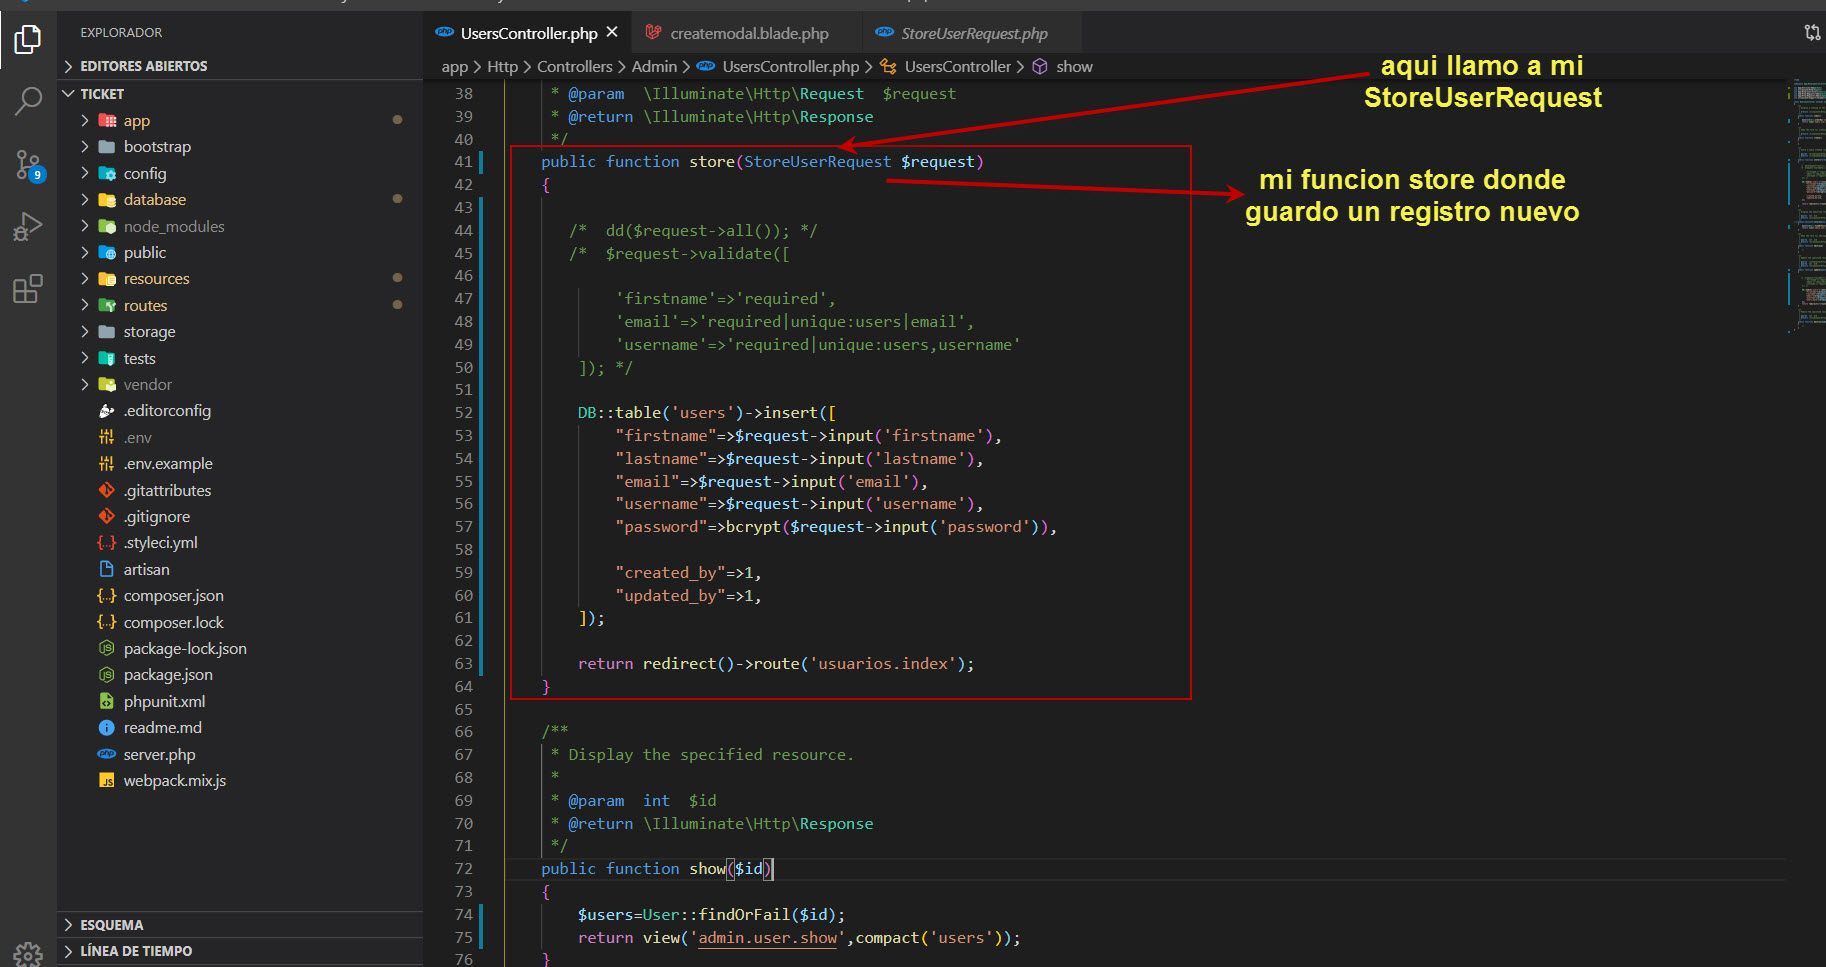
Task: Open the .editorconfig file
Action: [240, 411]
